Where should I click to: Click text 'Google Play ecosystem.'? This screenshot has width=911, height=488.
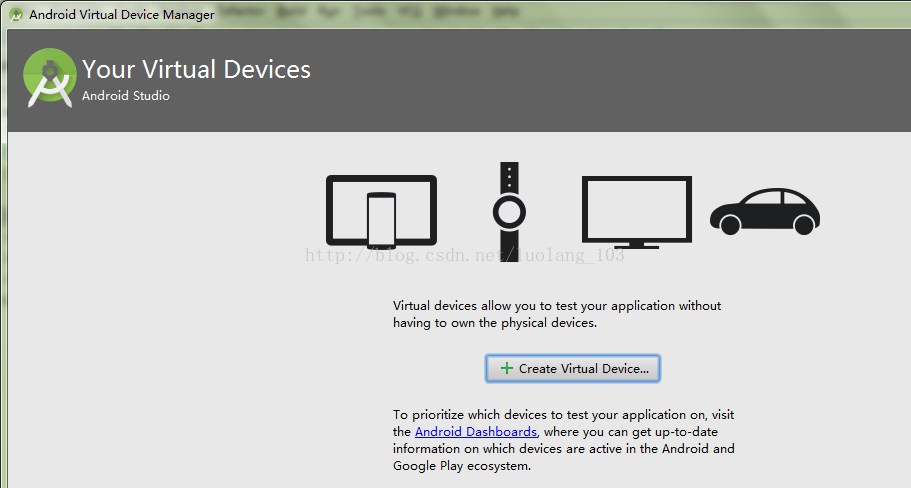462,466
